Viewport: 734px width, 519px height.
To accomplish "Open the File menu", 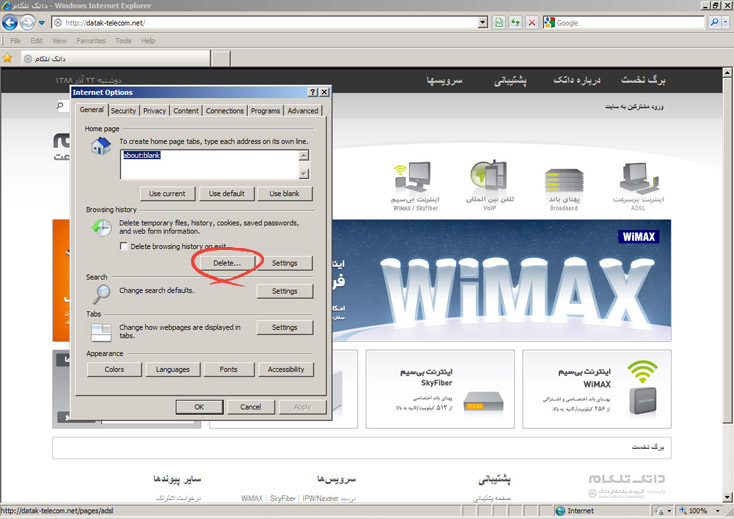I will click(15, 41).
